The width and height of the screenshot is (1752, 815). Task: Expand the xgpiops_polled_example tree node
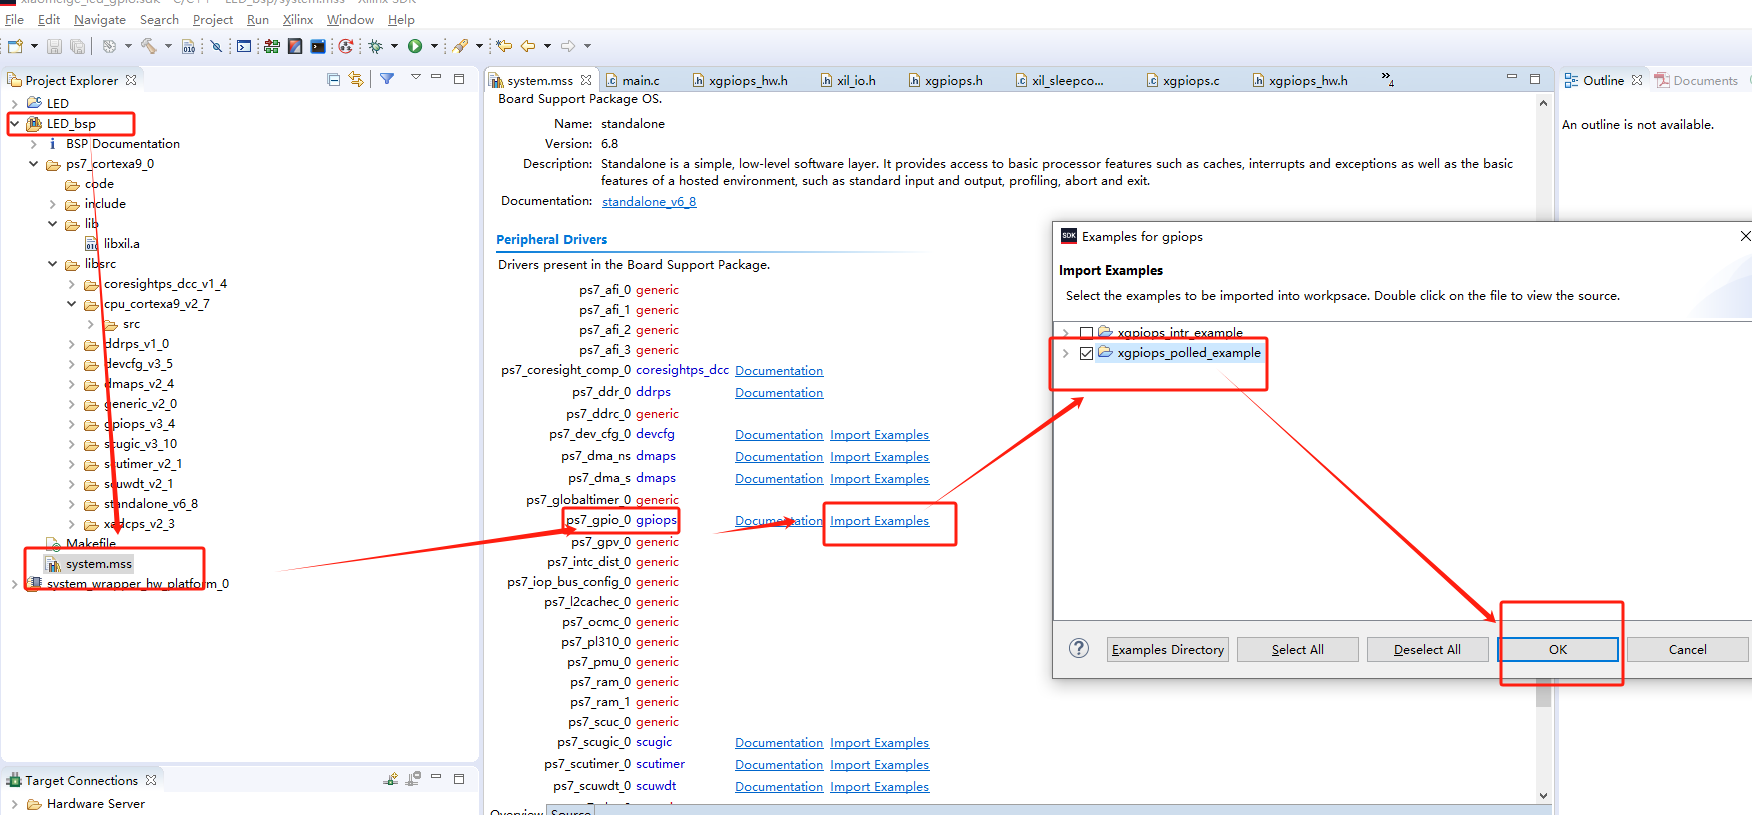(x=1066, y=353)
